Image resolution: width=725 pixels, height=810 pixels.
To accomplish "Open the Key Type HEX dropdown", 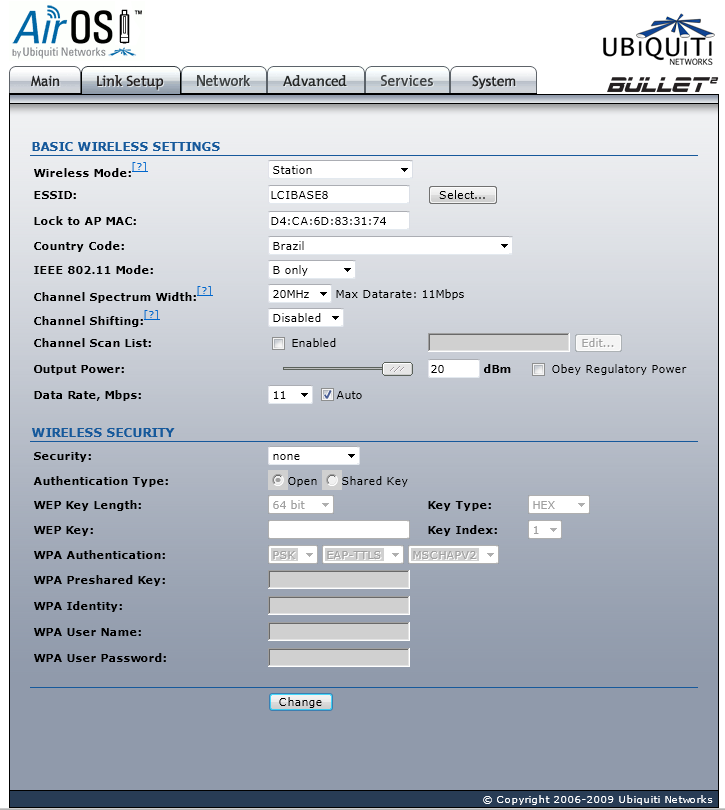I will coord(559,505).
